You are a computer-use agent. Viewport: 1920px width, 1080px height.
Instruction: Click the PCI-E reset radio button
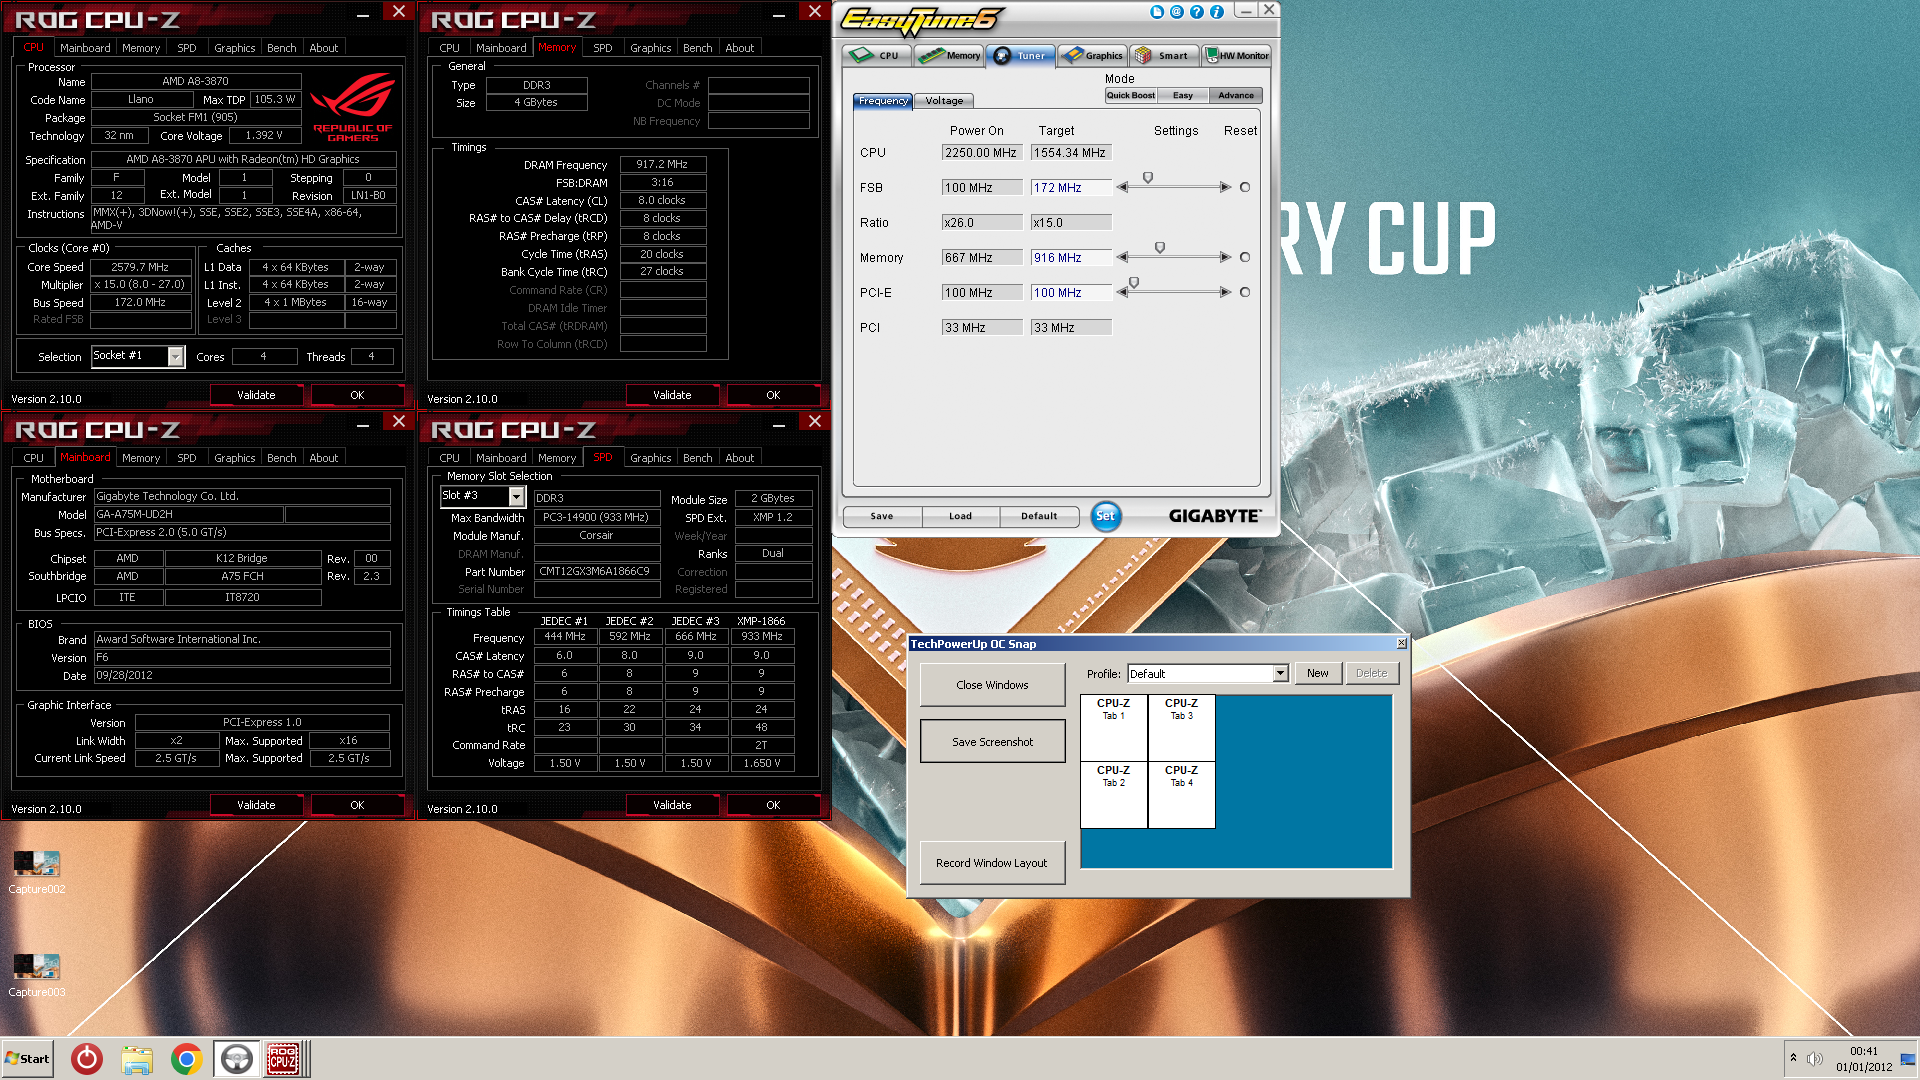coord(1245,292)
